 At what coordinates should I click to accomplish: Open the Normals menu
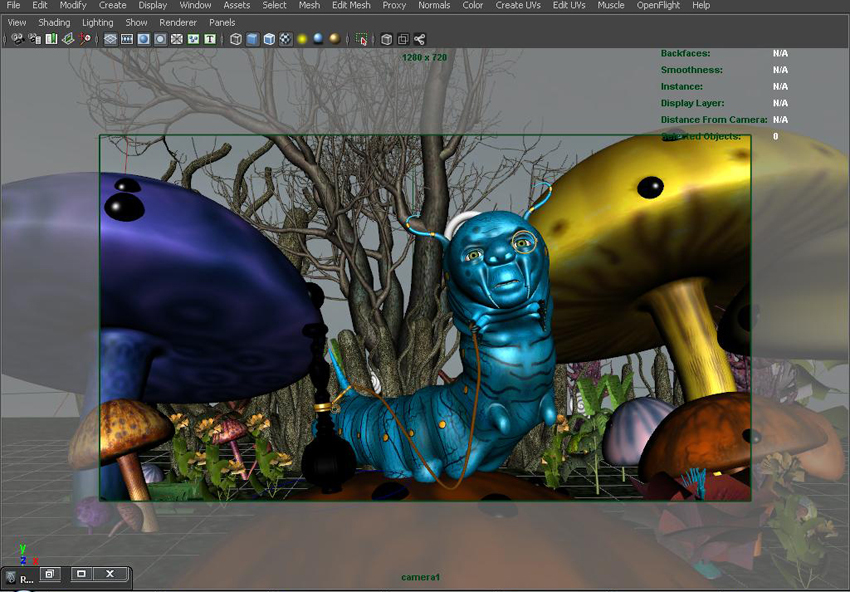tap(434, 5)
